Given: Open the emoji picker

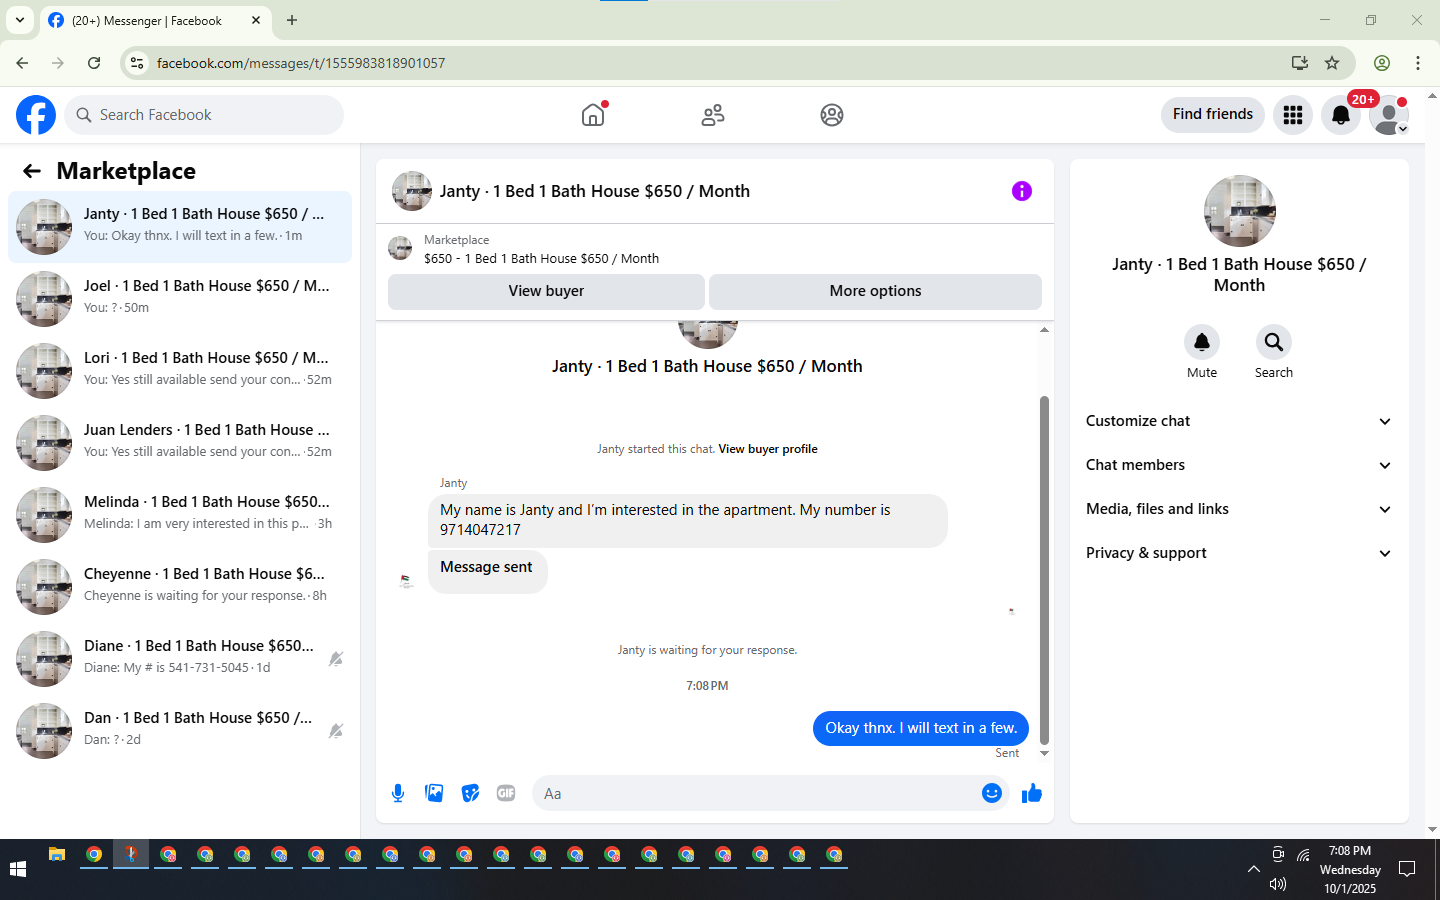Looking at the screenshot, I should click(x=992, y=793).
